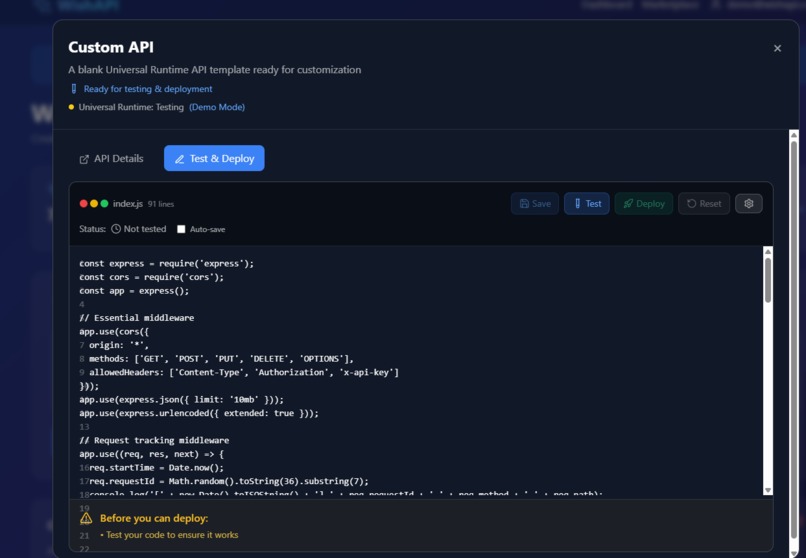Click the '// Request tracking middleware' comment
Screen dimensions: 806x558
pos(154,440)
